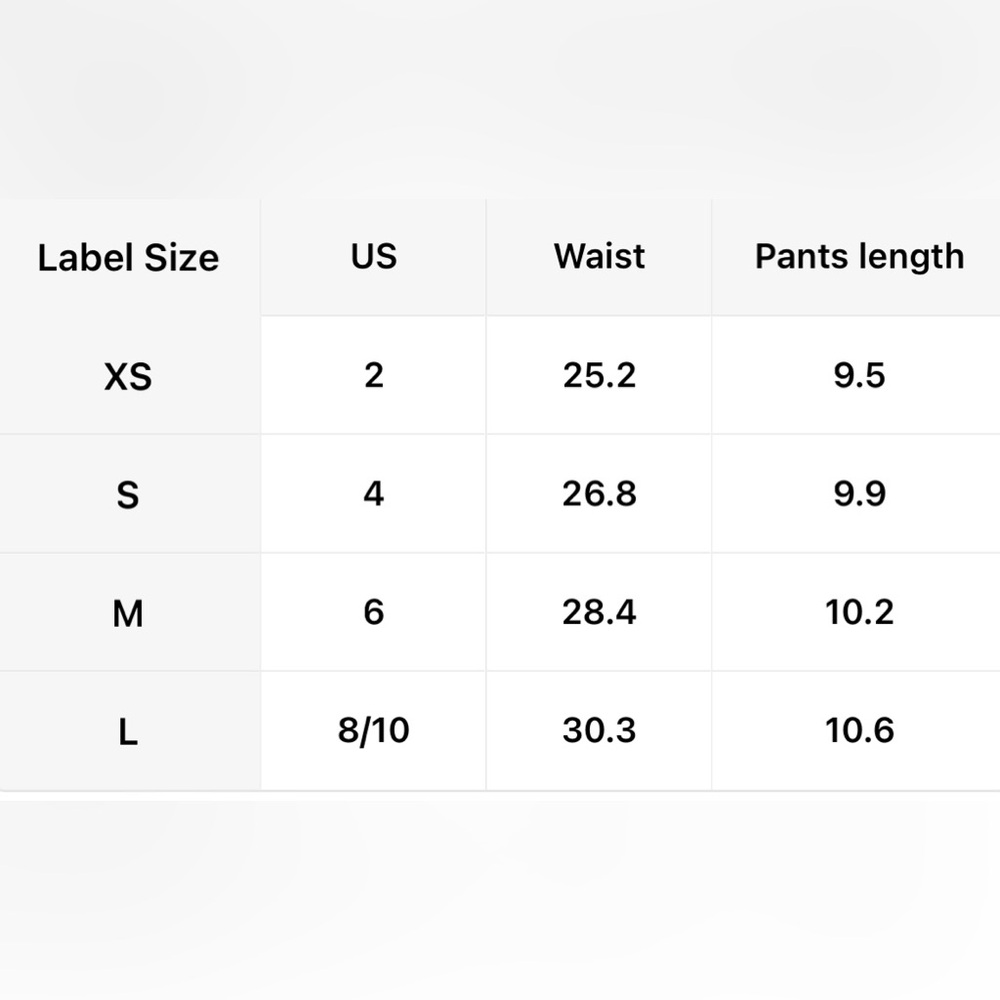1000x1000 pixels.
Task: Select US size 4 cell
Action: click(x=374, y=494)
